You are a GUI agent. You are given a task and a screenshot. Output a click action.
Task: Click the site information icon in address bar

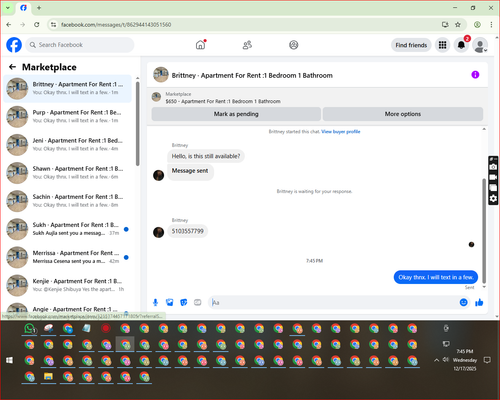(53, 25)
